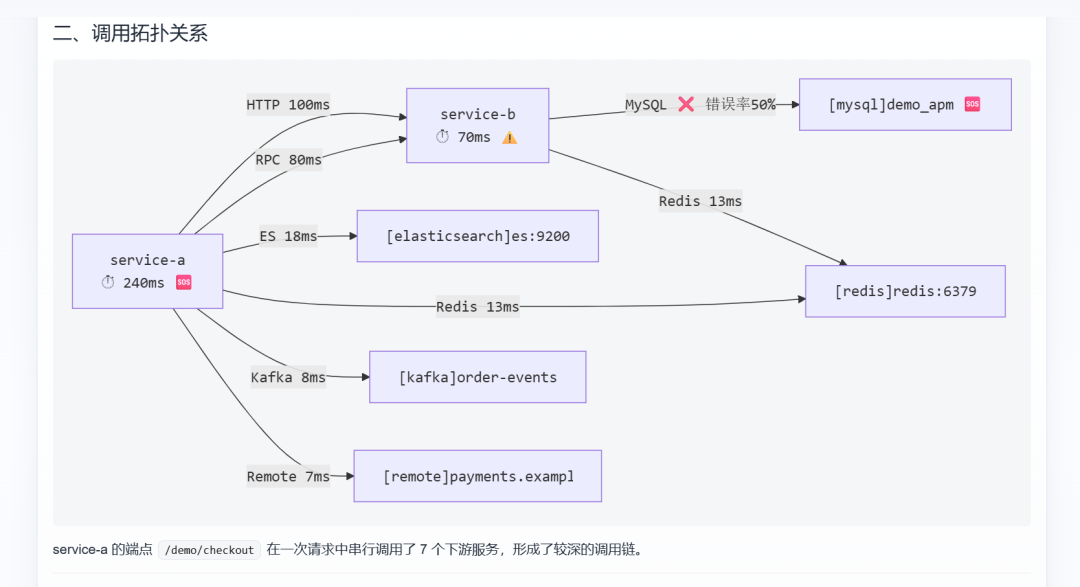The width and height of the screenshot is (1080, 587).
Task: Click the stopwatch icon next to 70ms
Action: 442,136
